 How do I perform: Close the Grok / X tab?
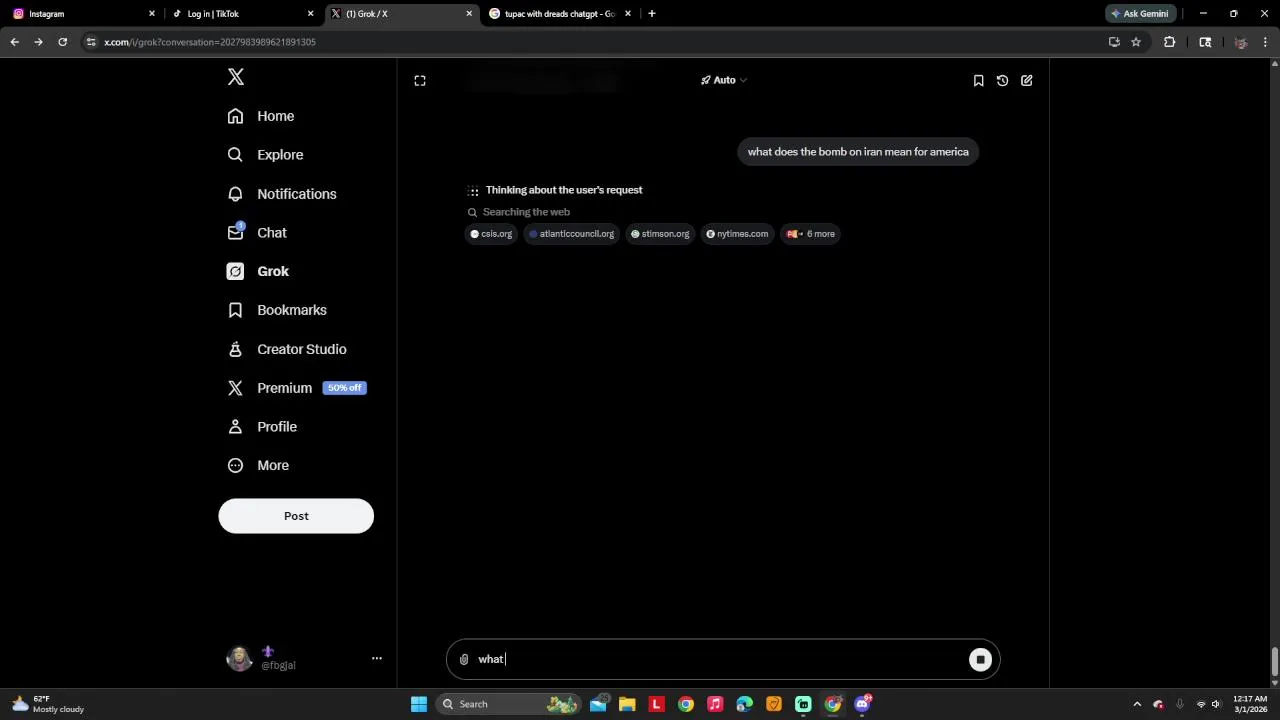tap(469, 14)
